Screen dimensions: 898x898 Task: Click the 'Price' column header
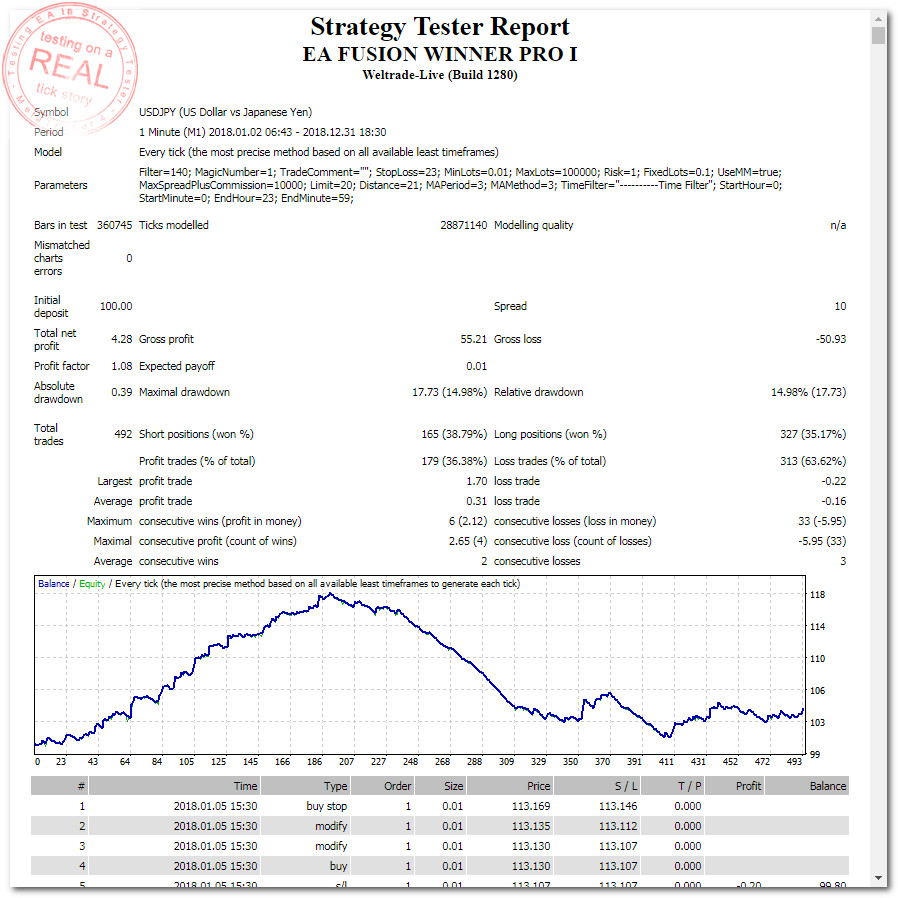(510, 786)
